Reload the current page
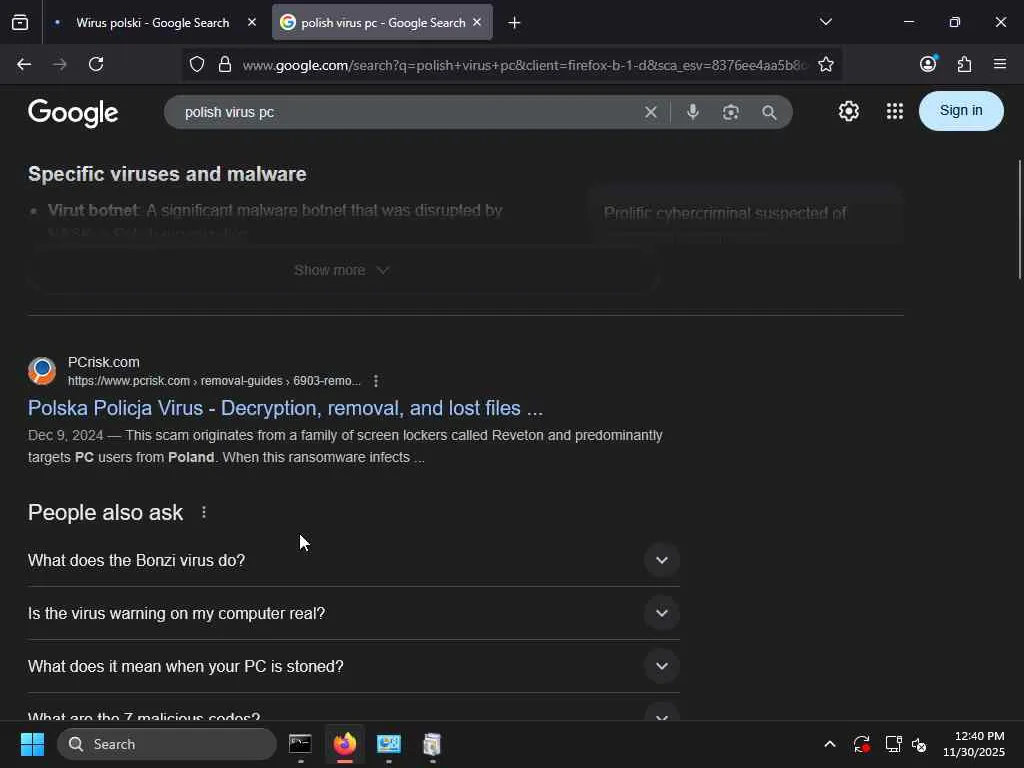 click(96, 64)
